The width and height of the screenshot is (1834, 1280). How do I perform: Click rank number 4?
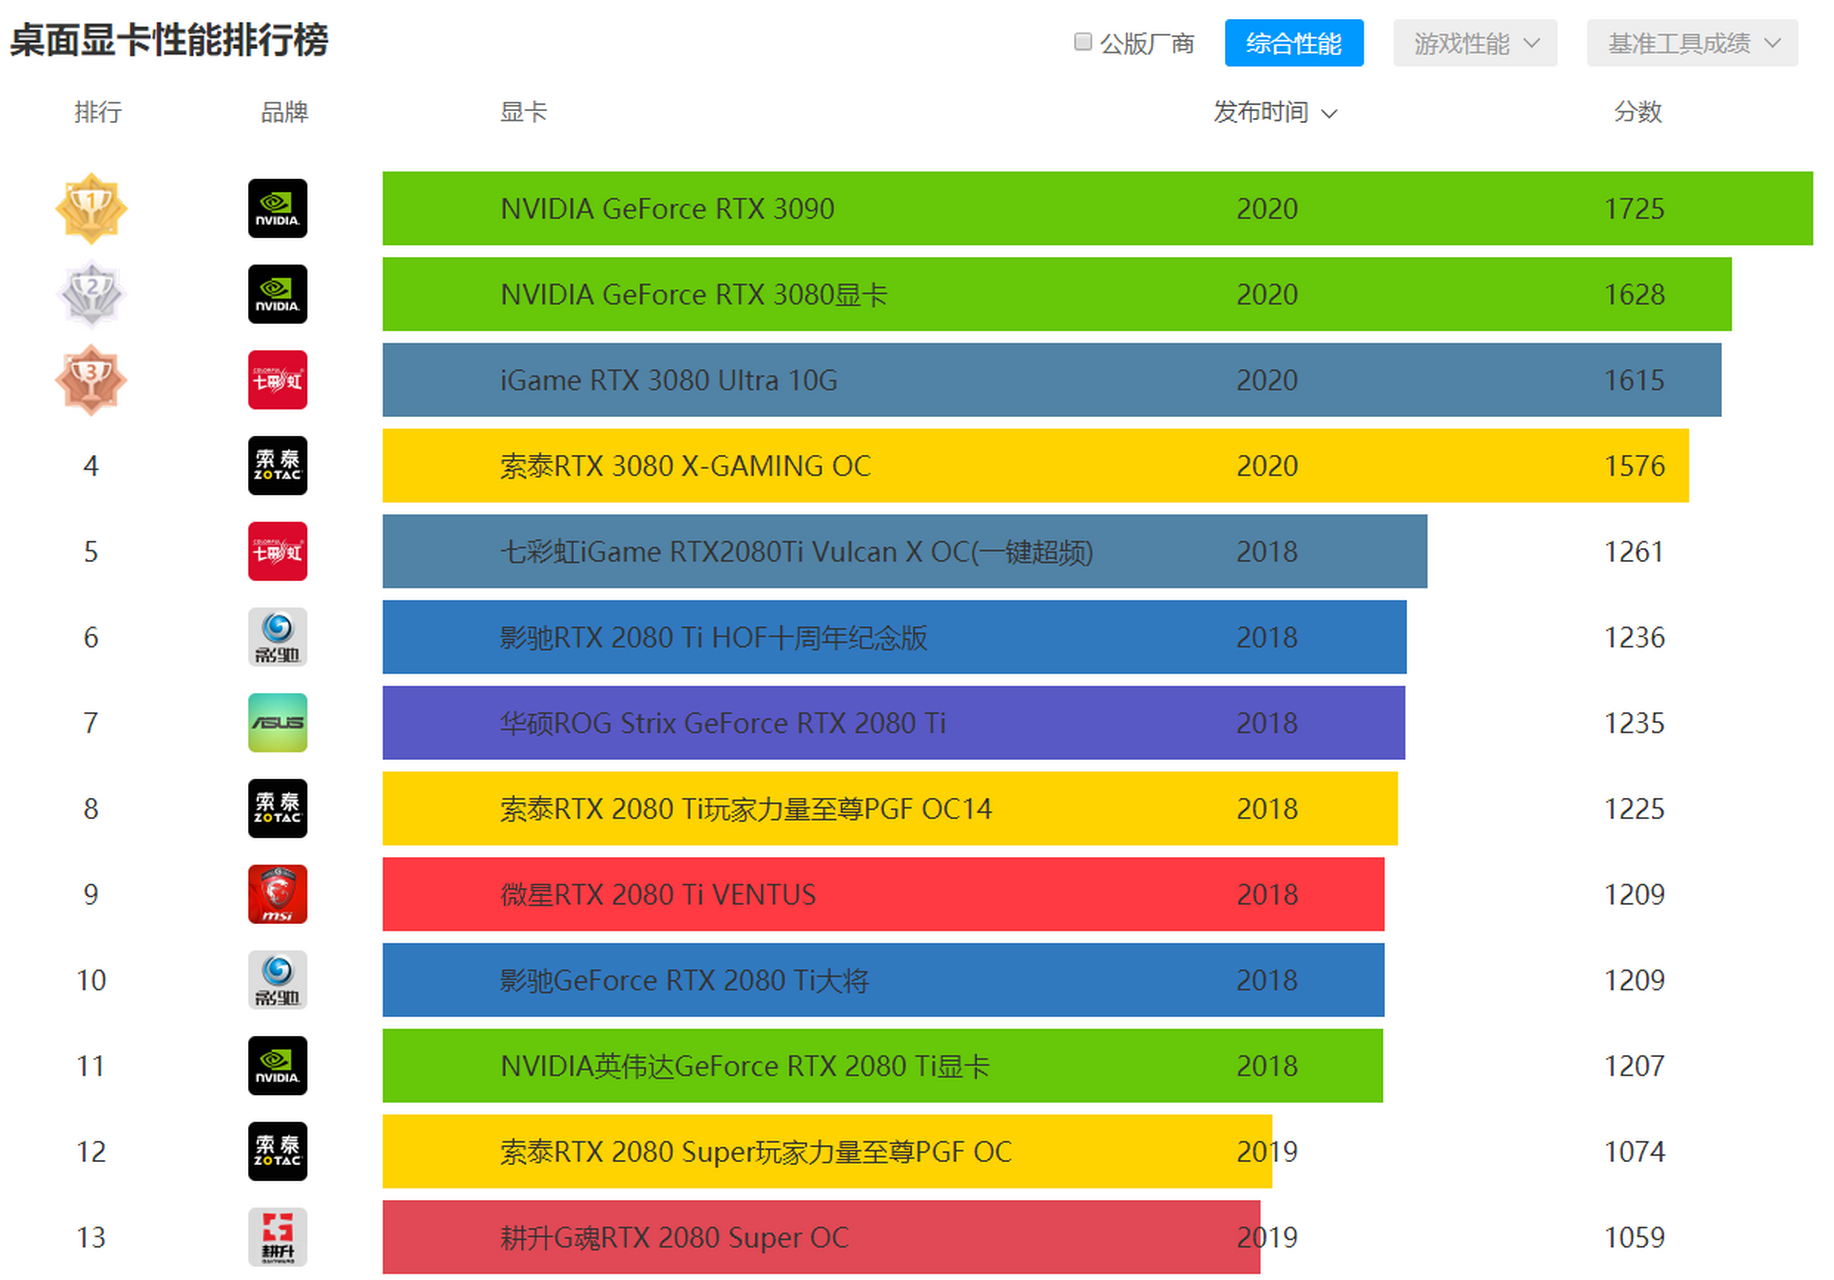pyautogui.click(x=91, y=466)
